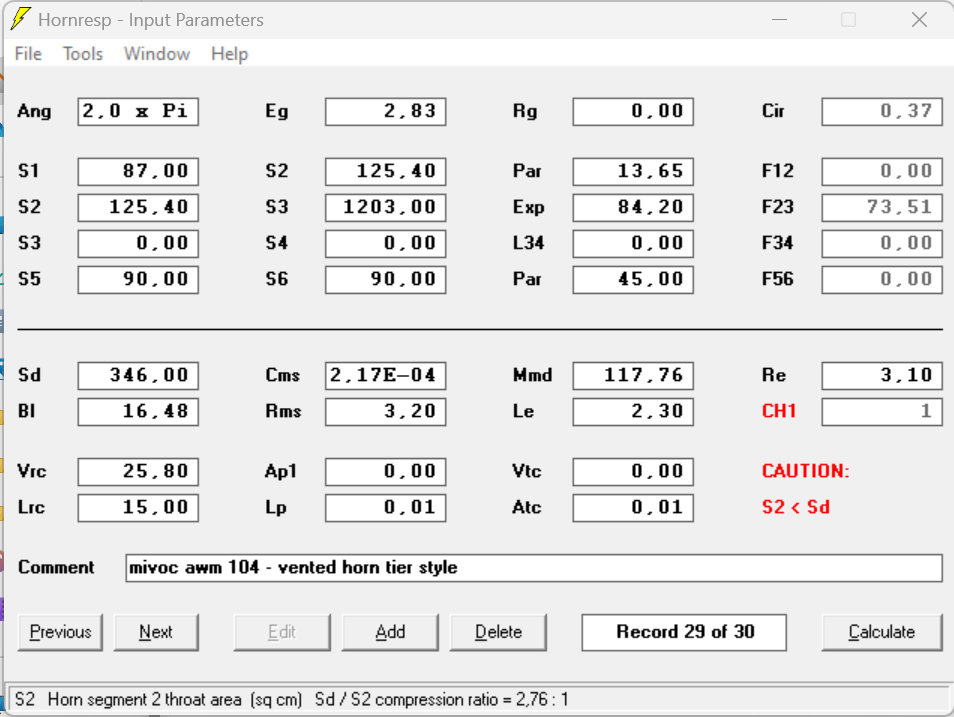
Task: Click the F12 value field
Action: pyautogui.click(x=882, y=171)
